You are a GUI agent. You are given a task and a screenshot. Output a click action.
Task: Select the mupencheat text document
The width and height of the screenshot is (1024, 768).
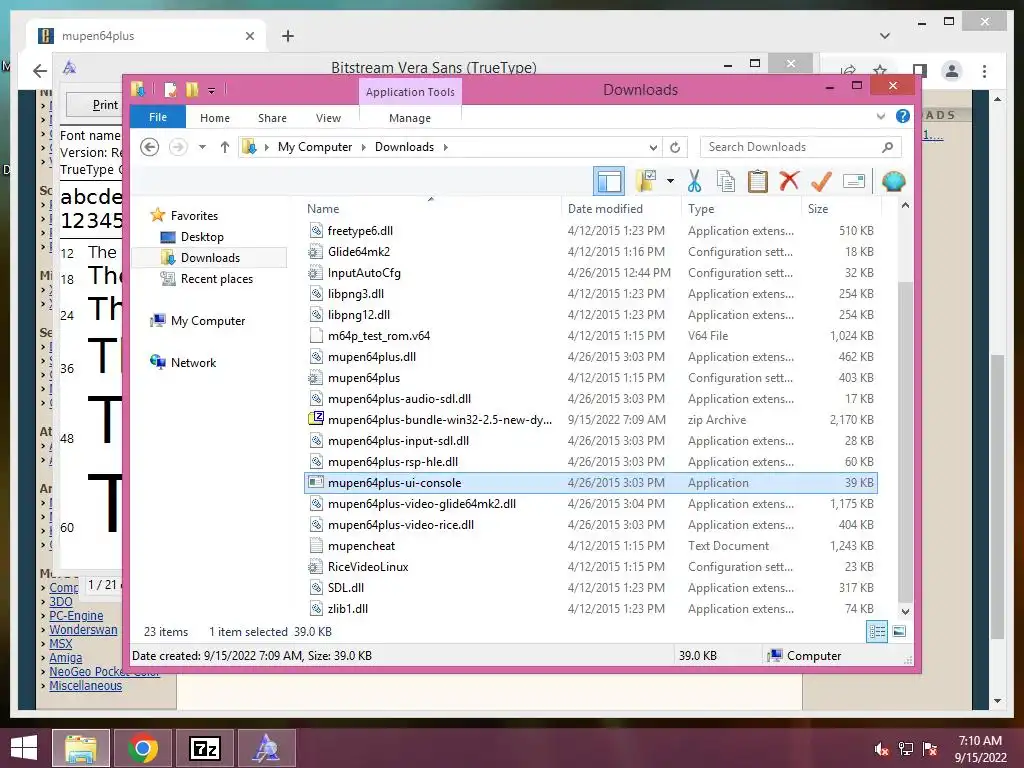point(591,546)
